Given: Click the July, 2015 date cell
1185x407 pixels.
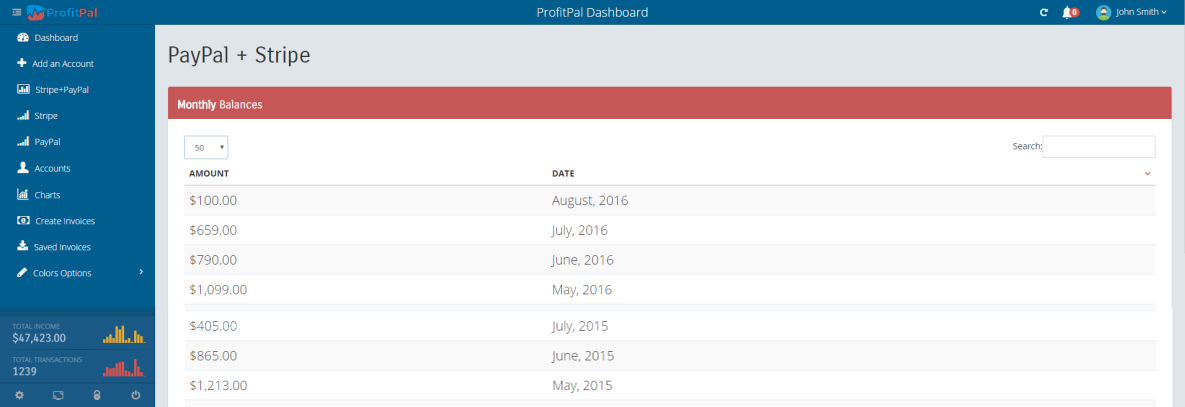Looking at the screenshot, I should [580, 326].
